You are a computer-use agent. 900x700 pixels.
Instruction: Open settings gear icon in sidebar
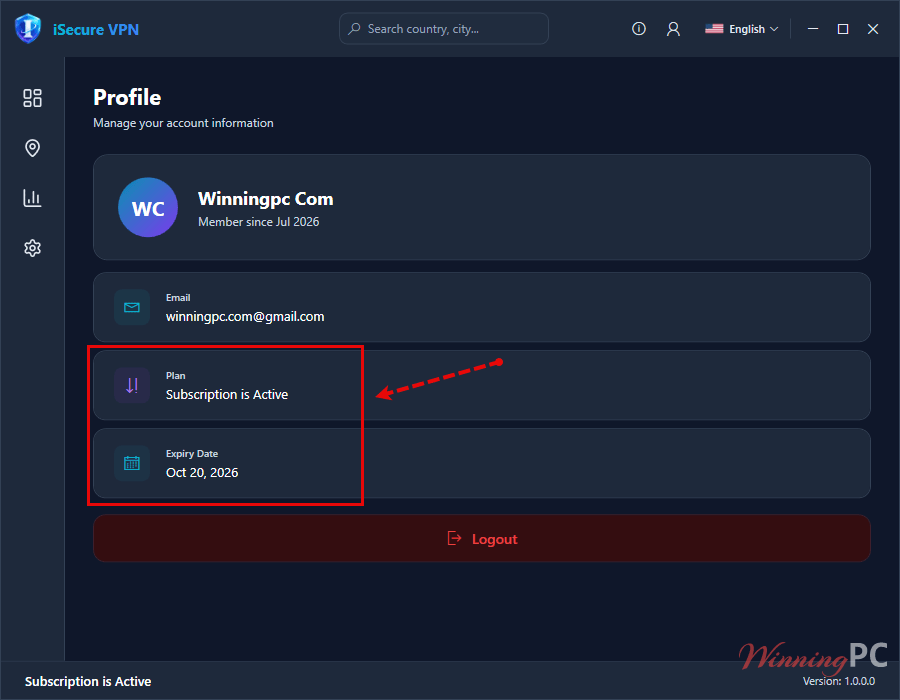(32, 248)
